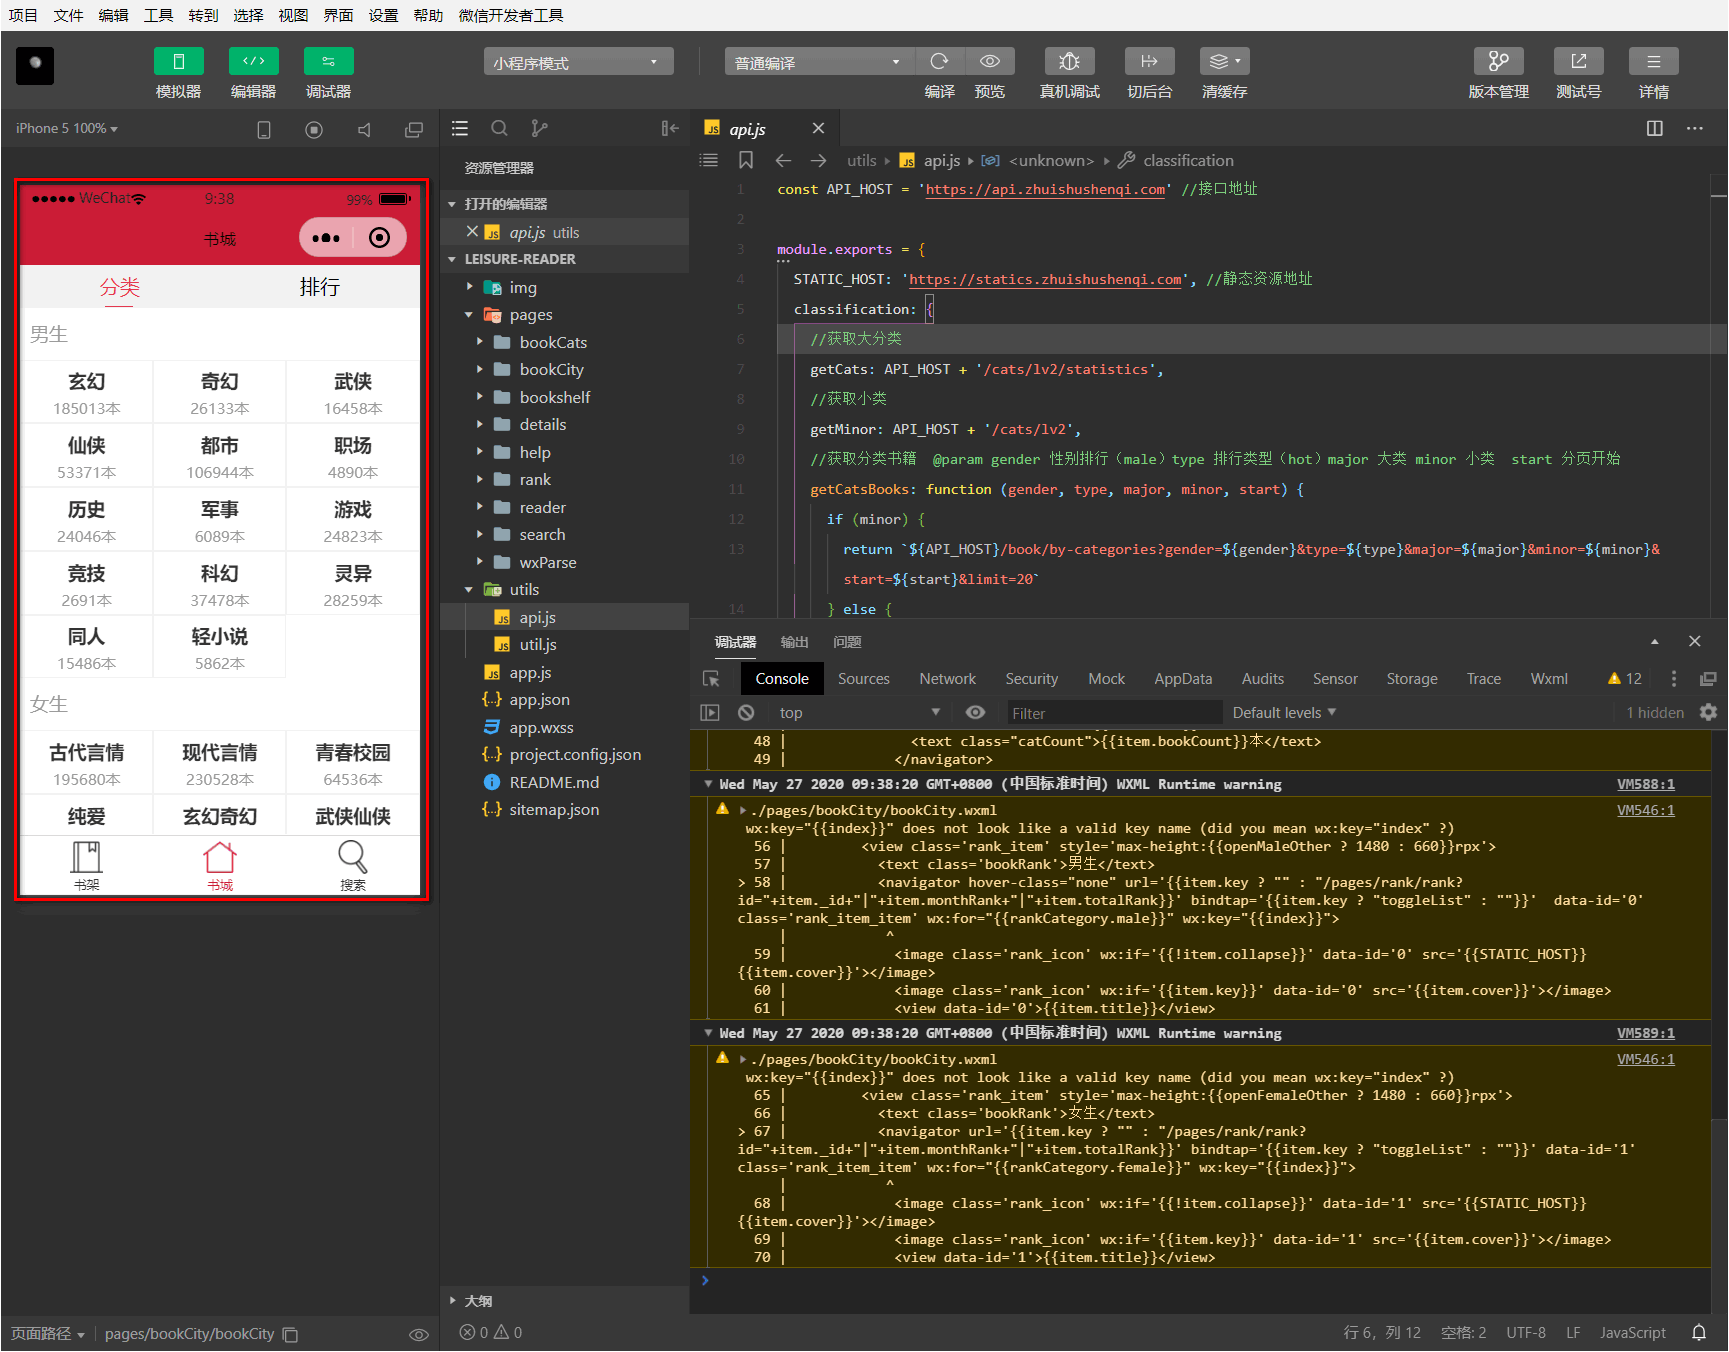This screenshot has height=1352, width=1729.
Task: Open the search icon in sidebar
Action: pyautogui.click(x=499, y=128)
